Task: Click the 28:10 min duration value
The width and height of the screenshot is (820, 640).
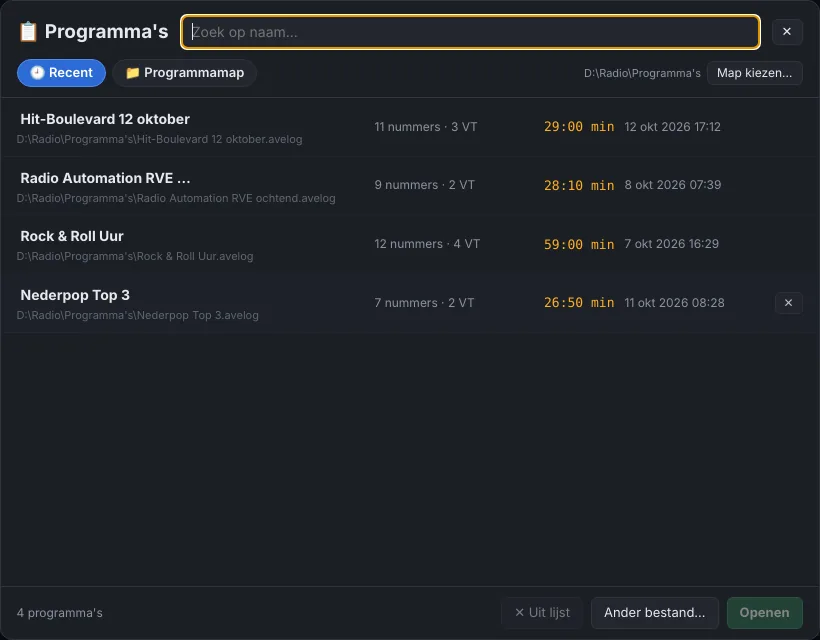Action: pyautogui.click(x=579, y=185)
